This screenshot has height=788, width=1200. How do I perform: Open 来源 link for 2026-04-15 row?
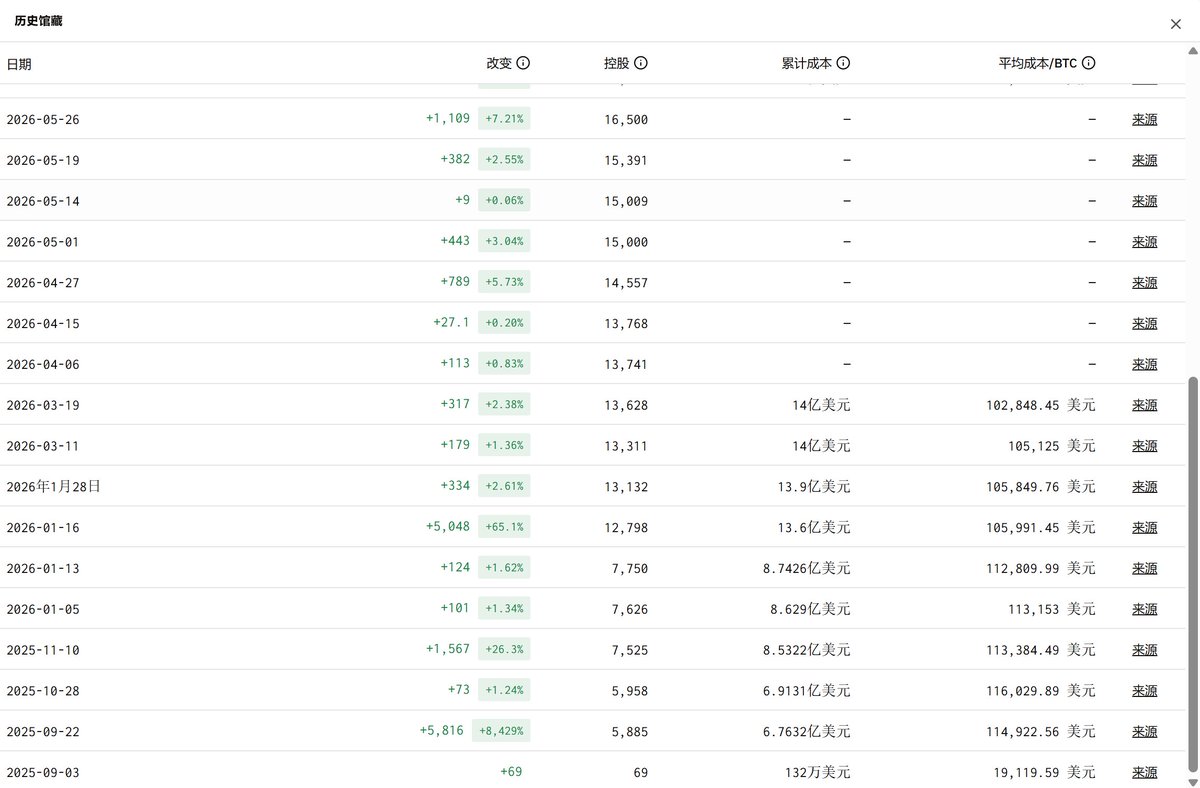click(x=1144, y=323)
